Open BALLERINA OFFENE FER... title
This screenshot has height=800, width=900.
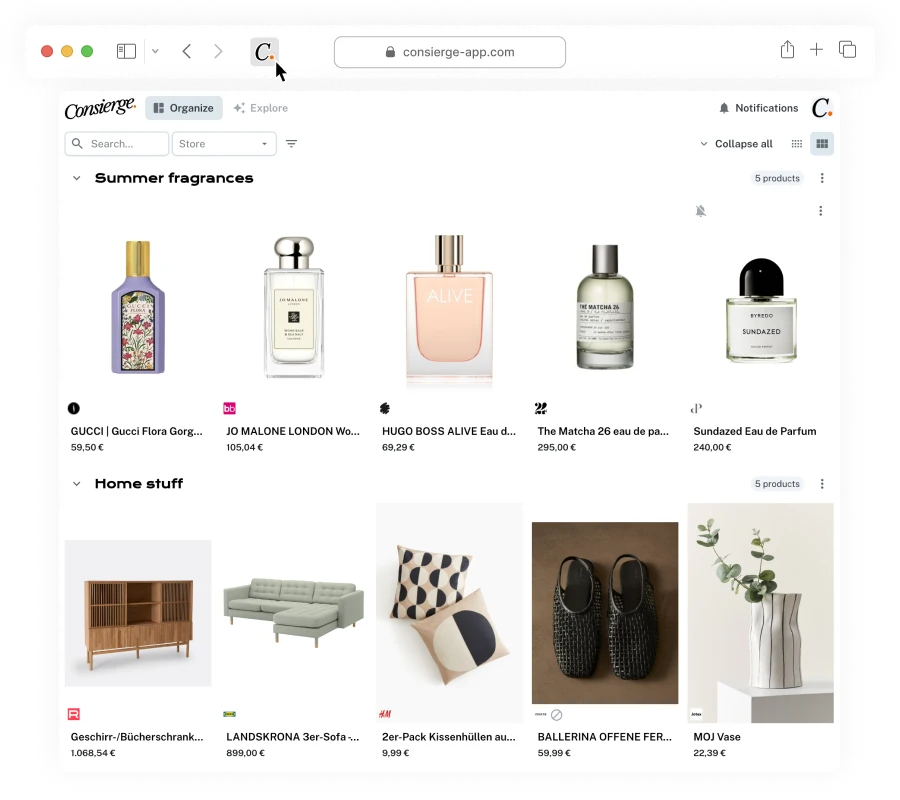point(604,737)
